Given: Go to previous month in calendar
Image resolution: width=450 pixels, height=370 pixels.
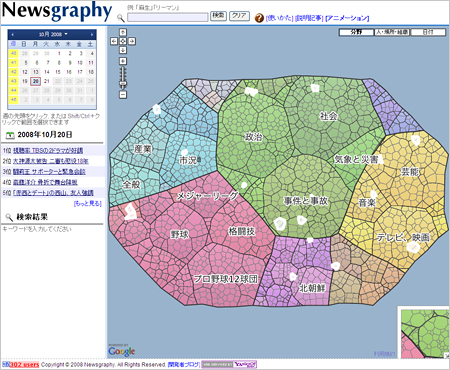Looking at the screenshot, I should tap(12, 34).
